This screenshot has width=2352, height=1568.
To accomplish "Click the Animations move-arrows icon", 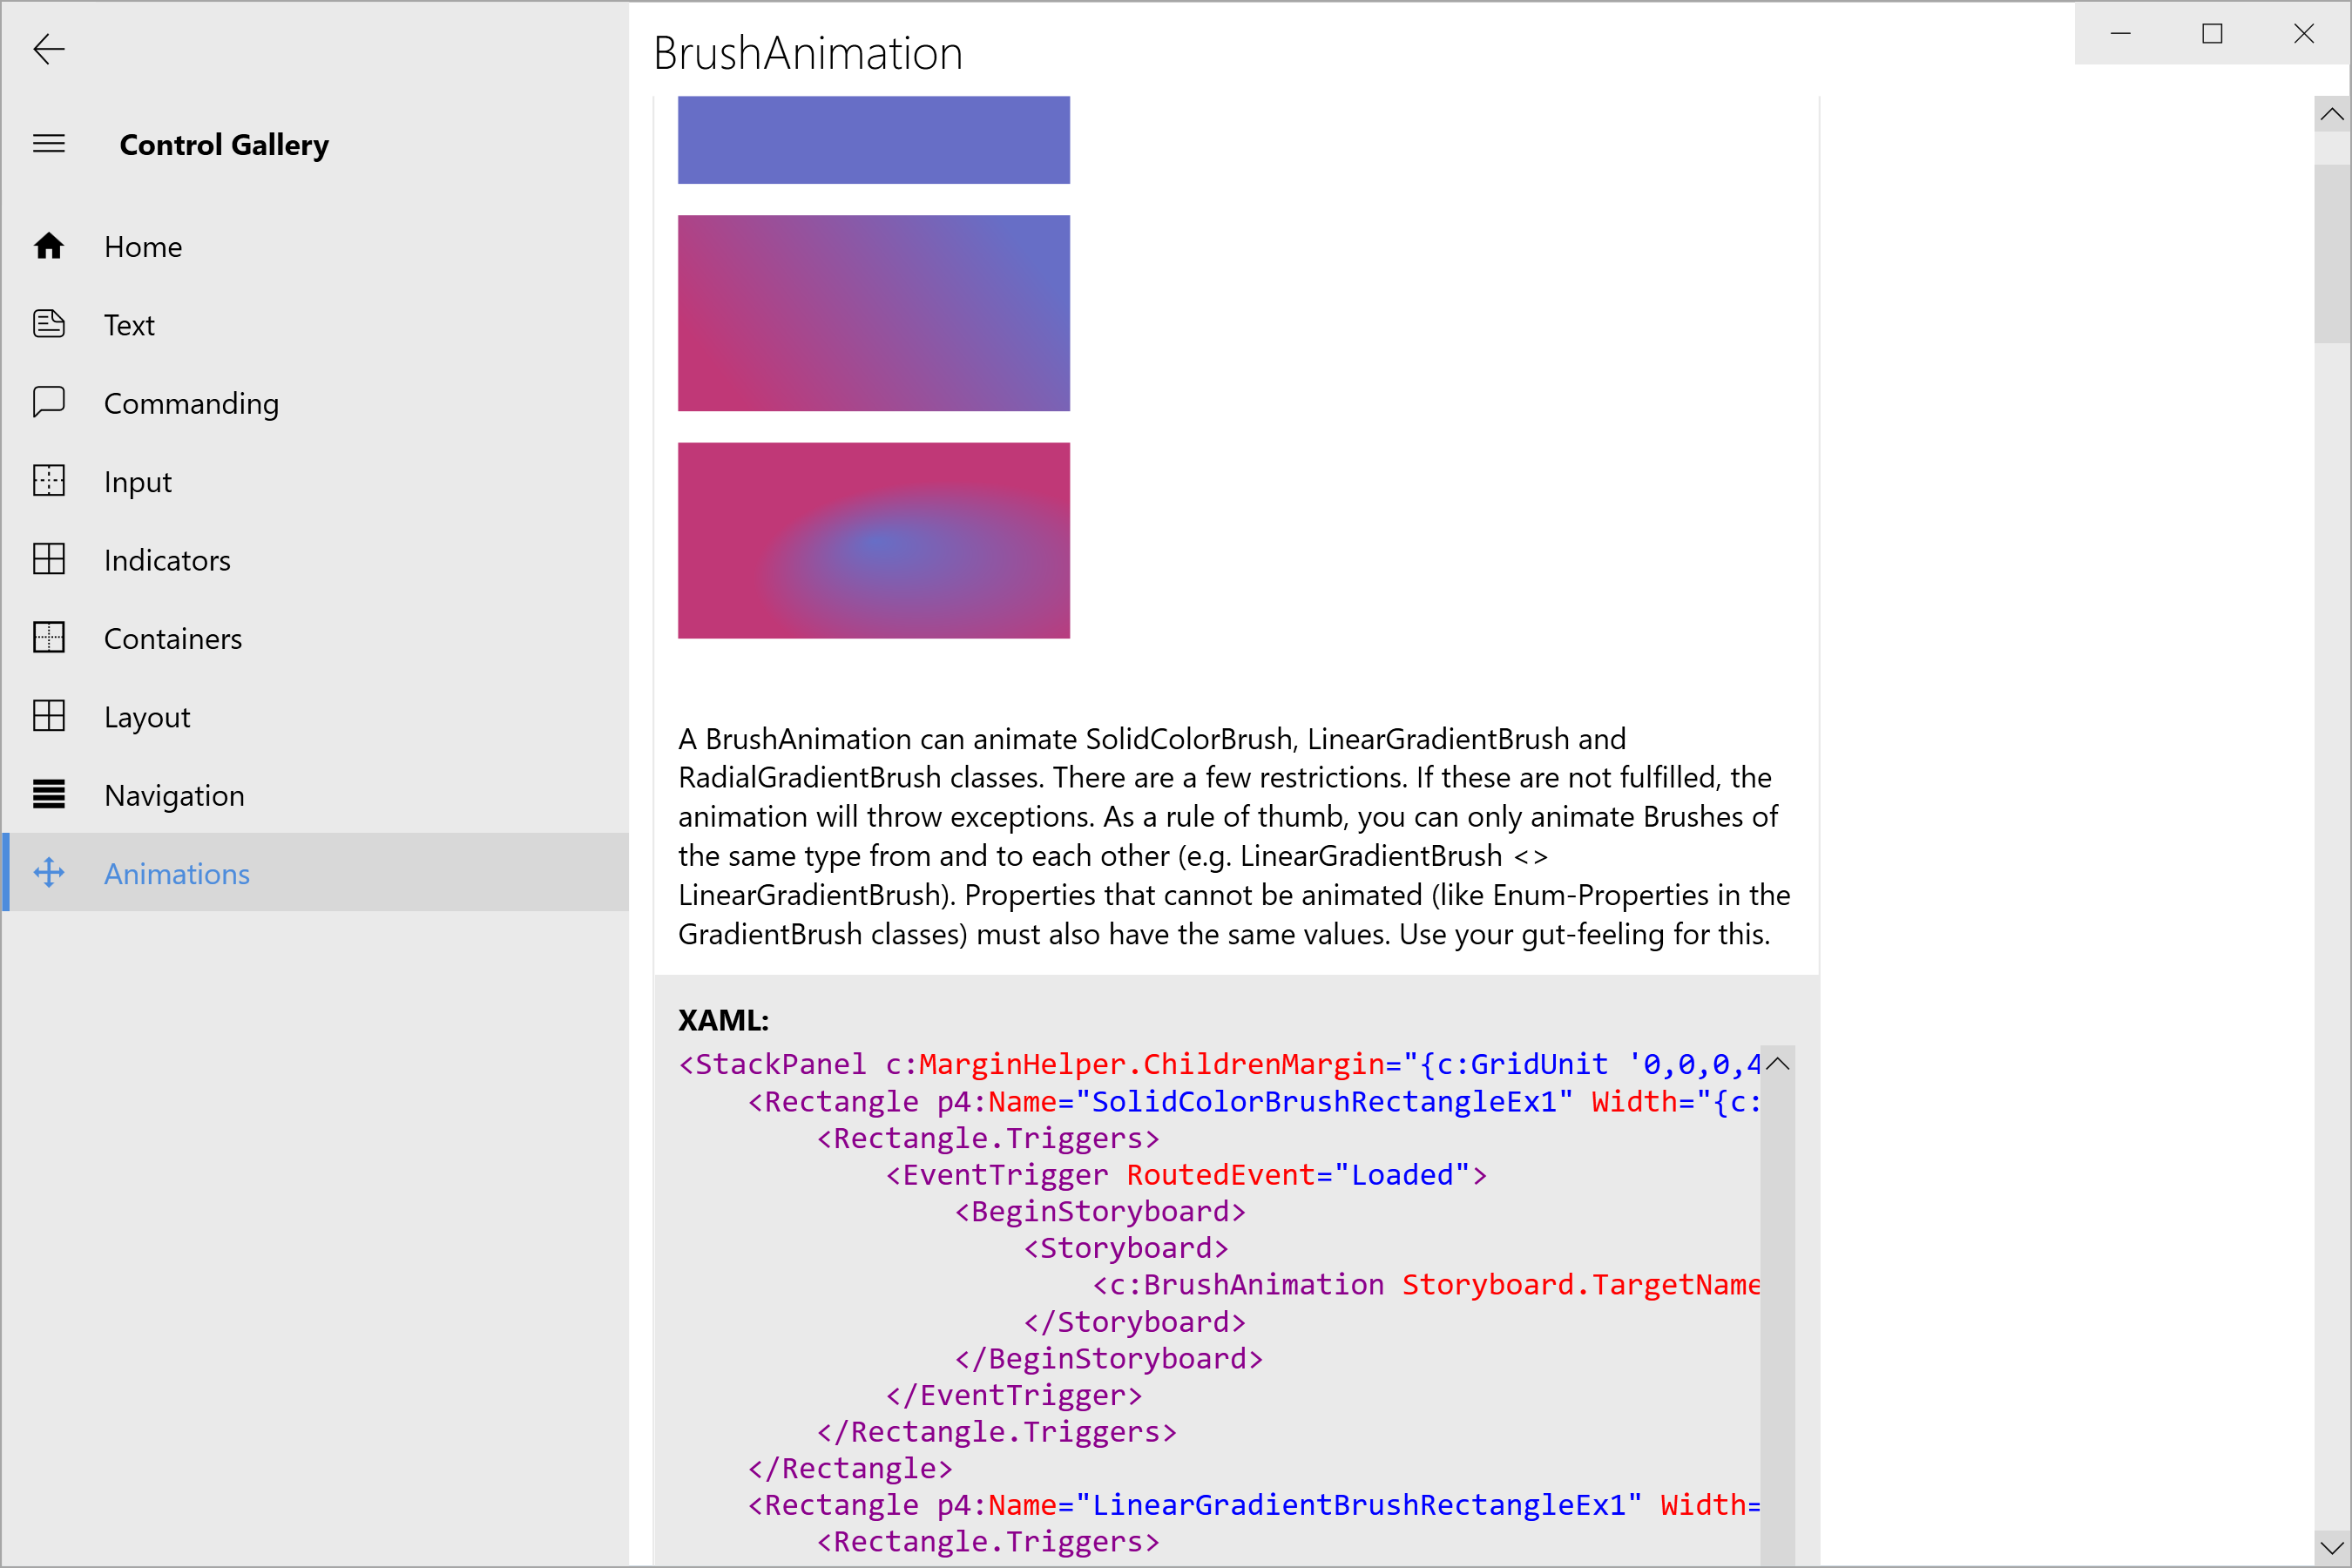I will 48,873.
